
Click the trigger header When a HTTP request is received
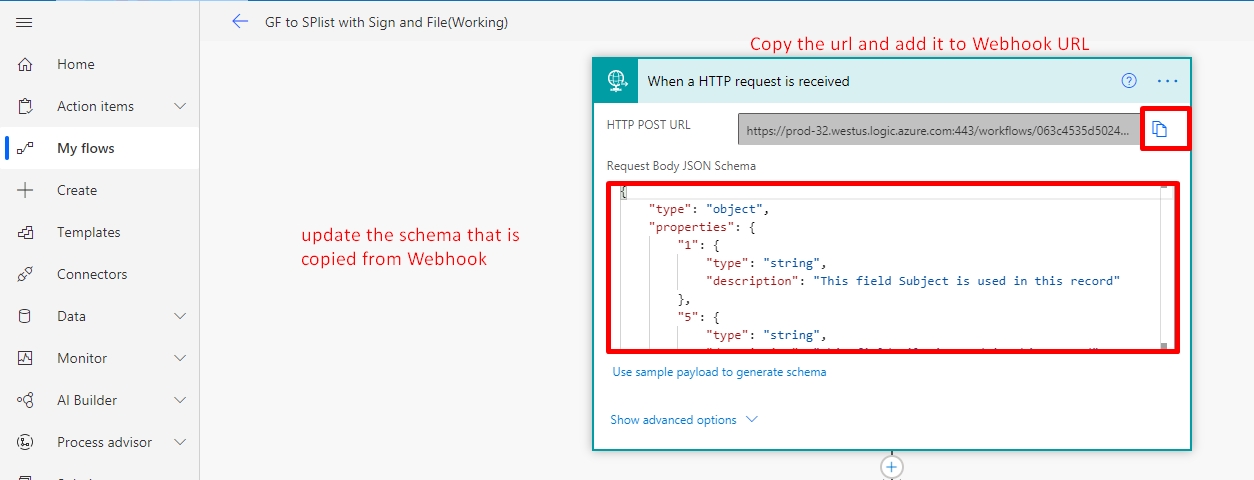coord(748,81)
